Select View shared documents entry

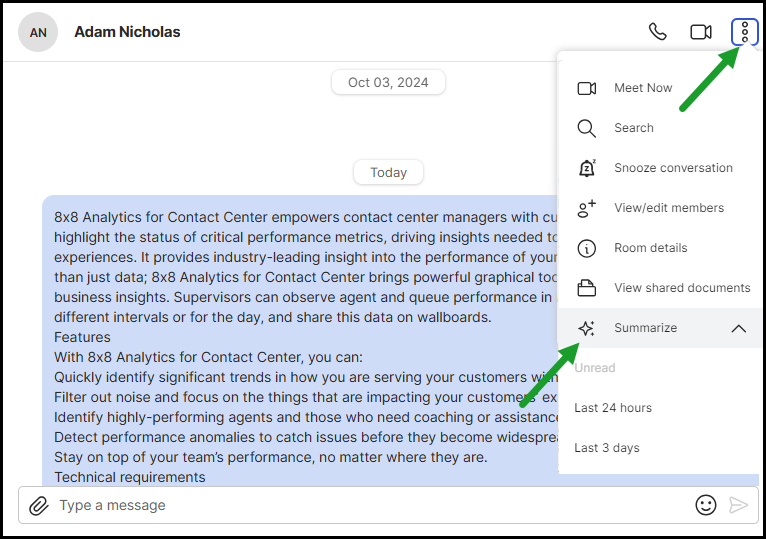660,288
